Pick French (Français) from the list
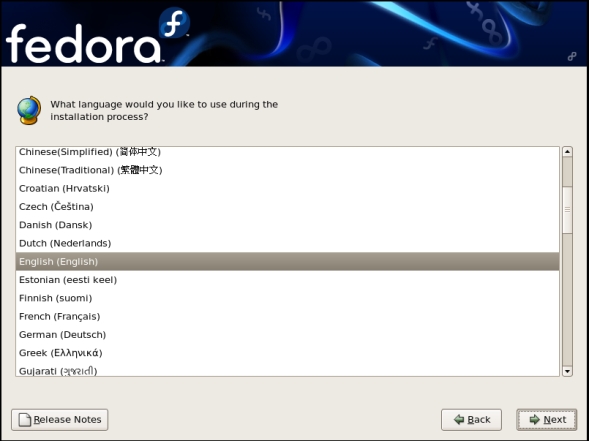This screenshot has width=589, height=441. pyautogui.click(x=287, y=316)
